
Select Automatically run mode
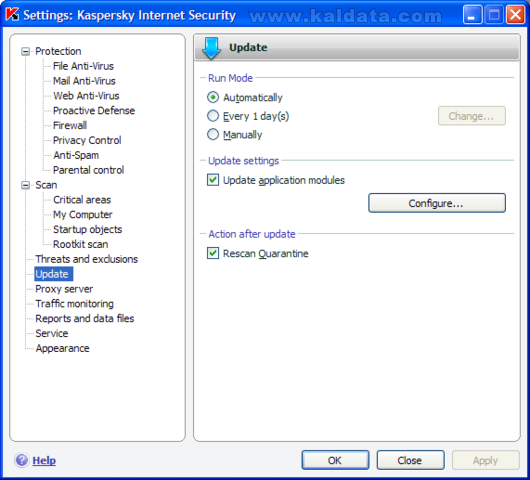pos(213,97)
